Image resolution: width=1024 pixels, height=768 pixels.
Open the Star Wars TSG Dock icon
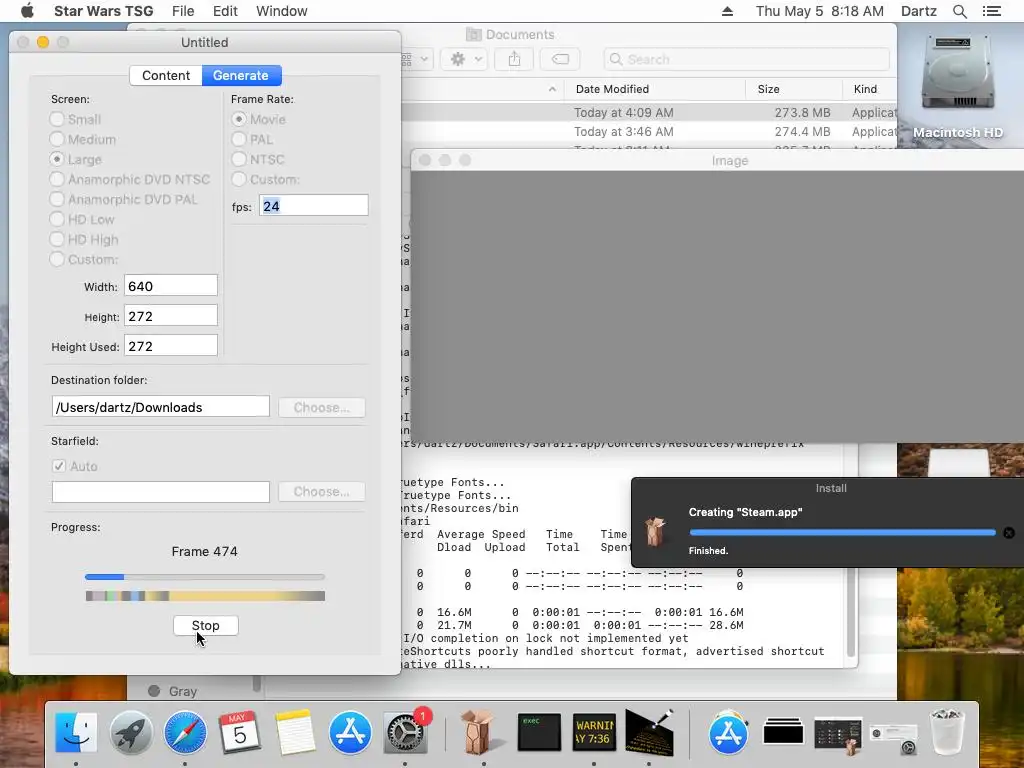649,731
